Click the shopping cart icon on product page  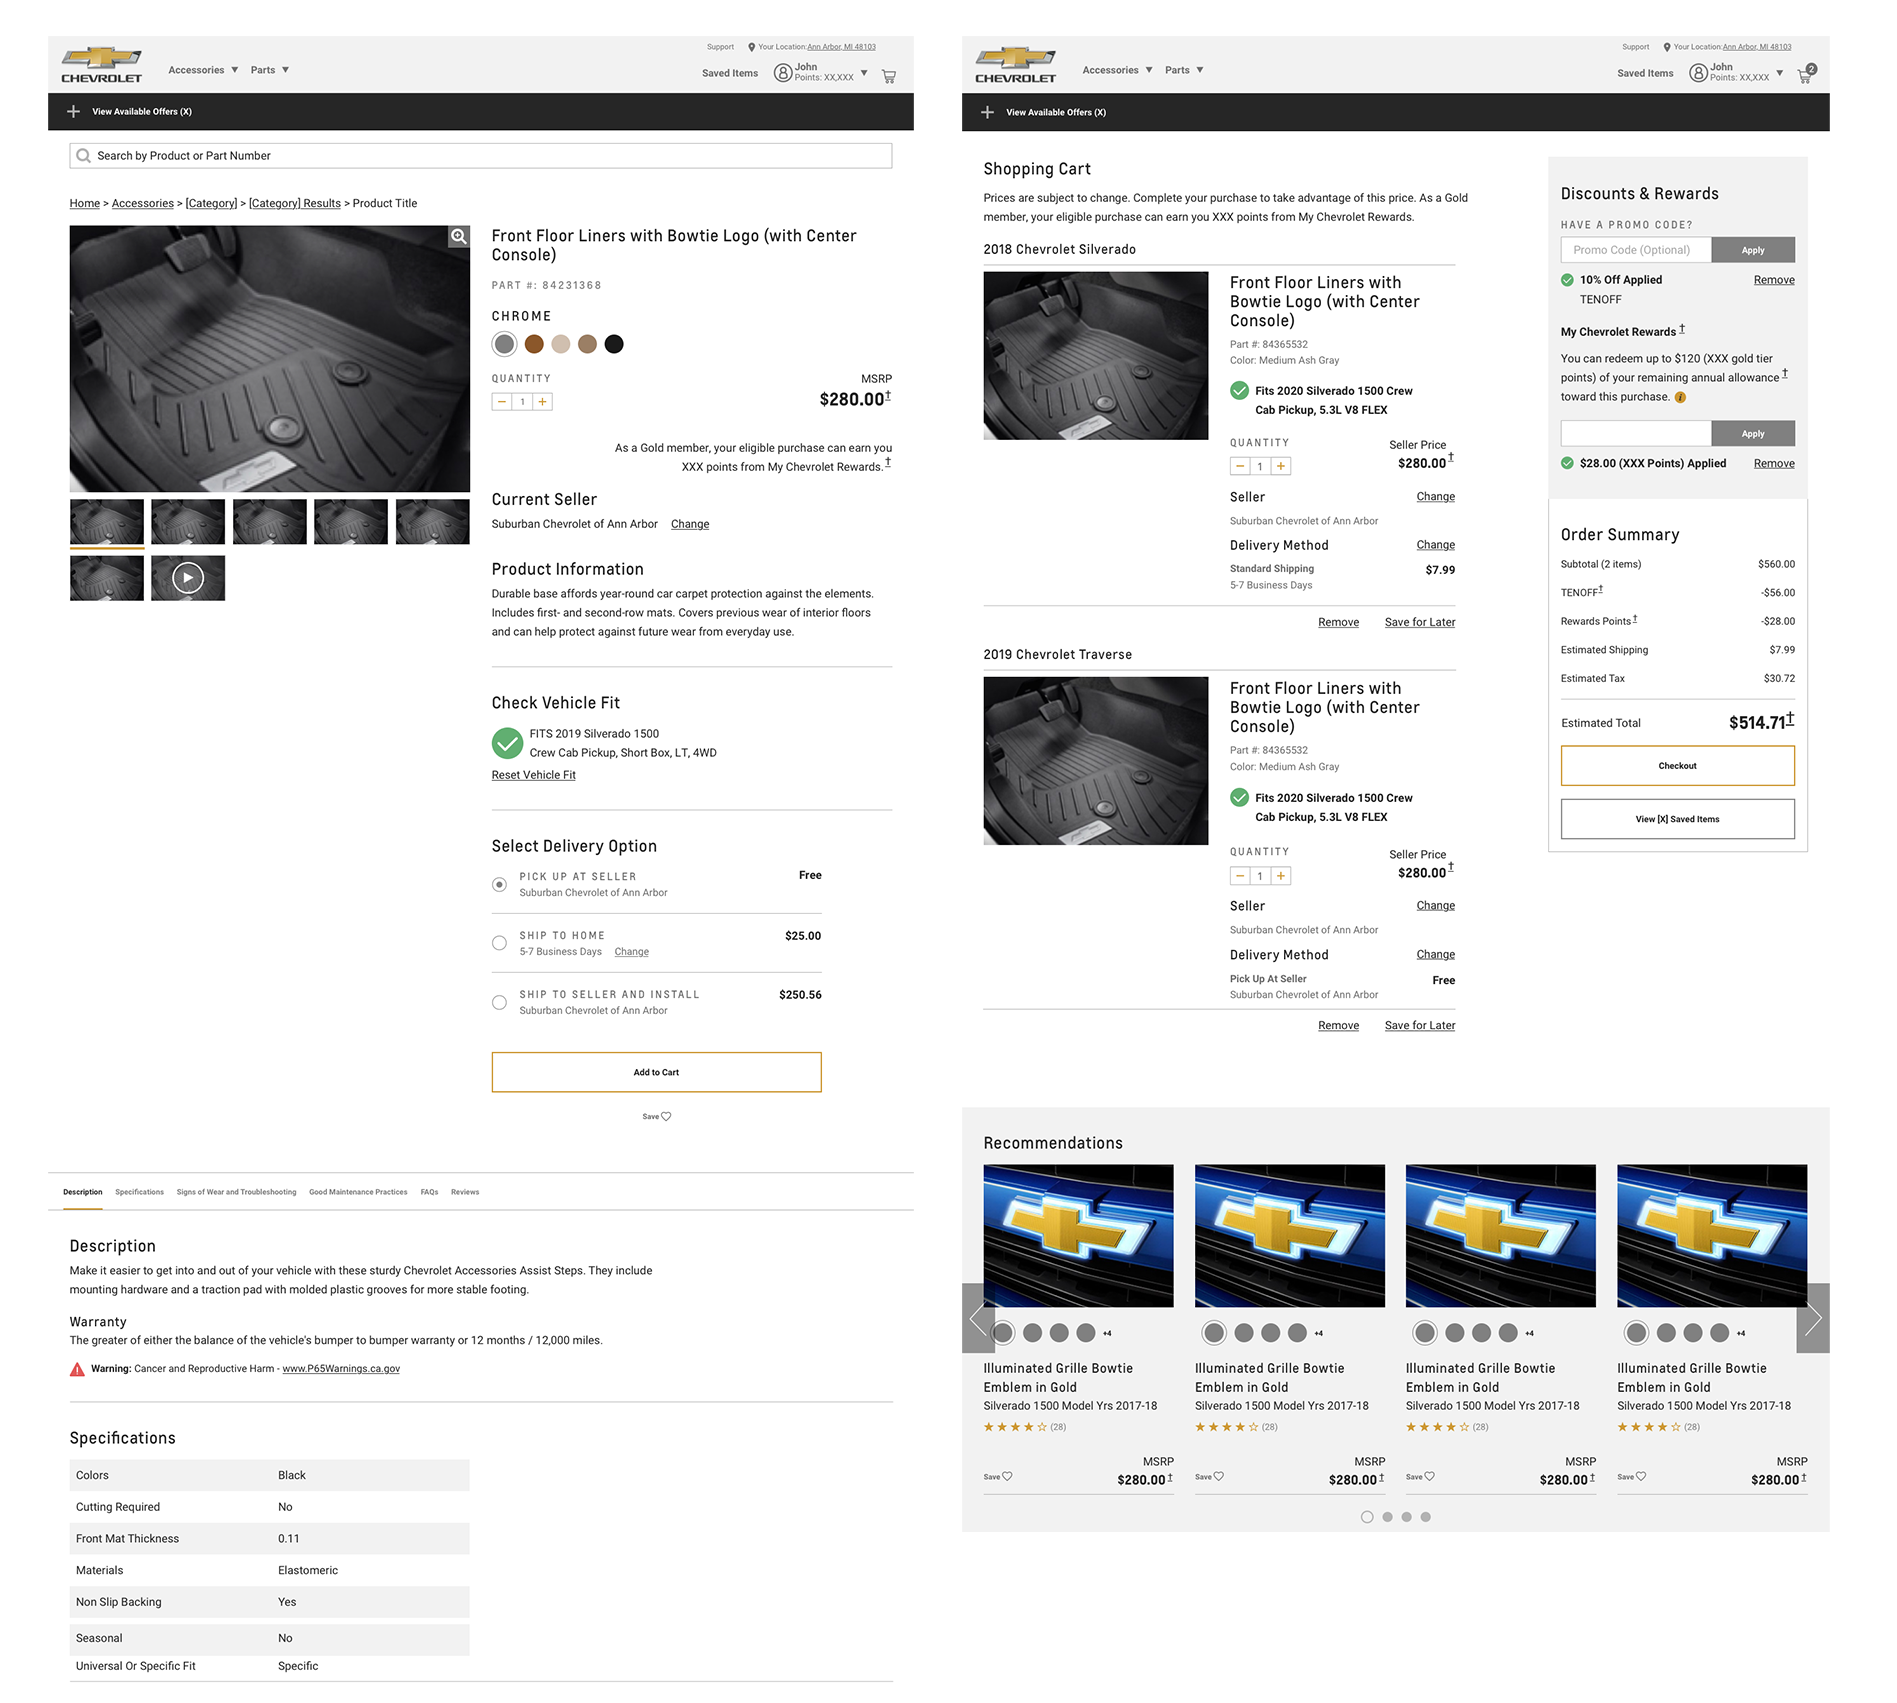point(888,76)
